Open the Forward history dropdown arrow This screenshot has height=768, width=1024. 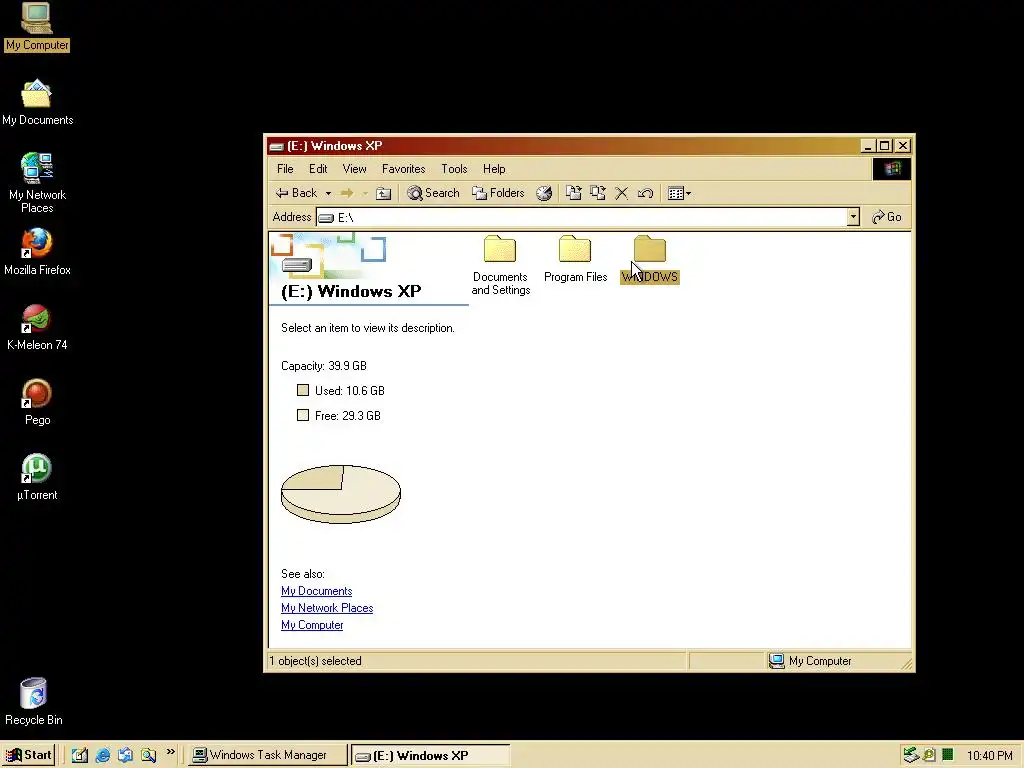click(x=365, y=193)
